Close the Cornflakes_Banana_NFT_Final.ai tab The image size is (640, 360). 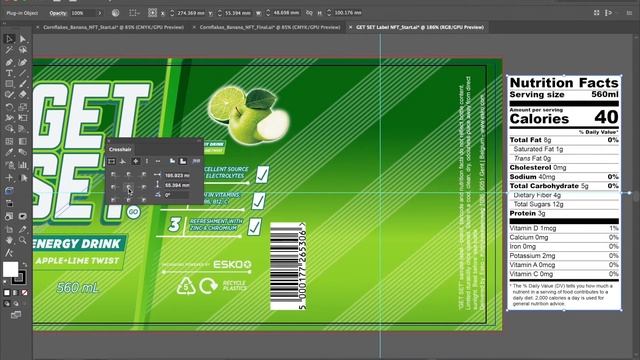pos(194,27)
